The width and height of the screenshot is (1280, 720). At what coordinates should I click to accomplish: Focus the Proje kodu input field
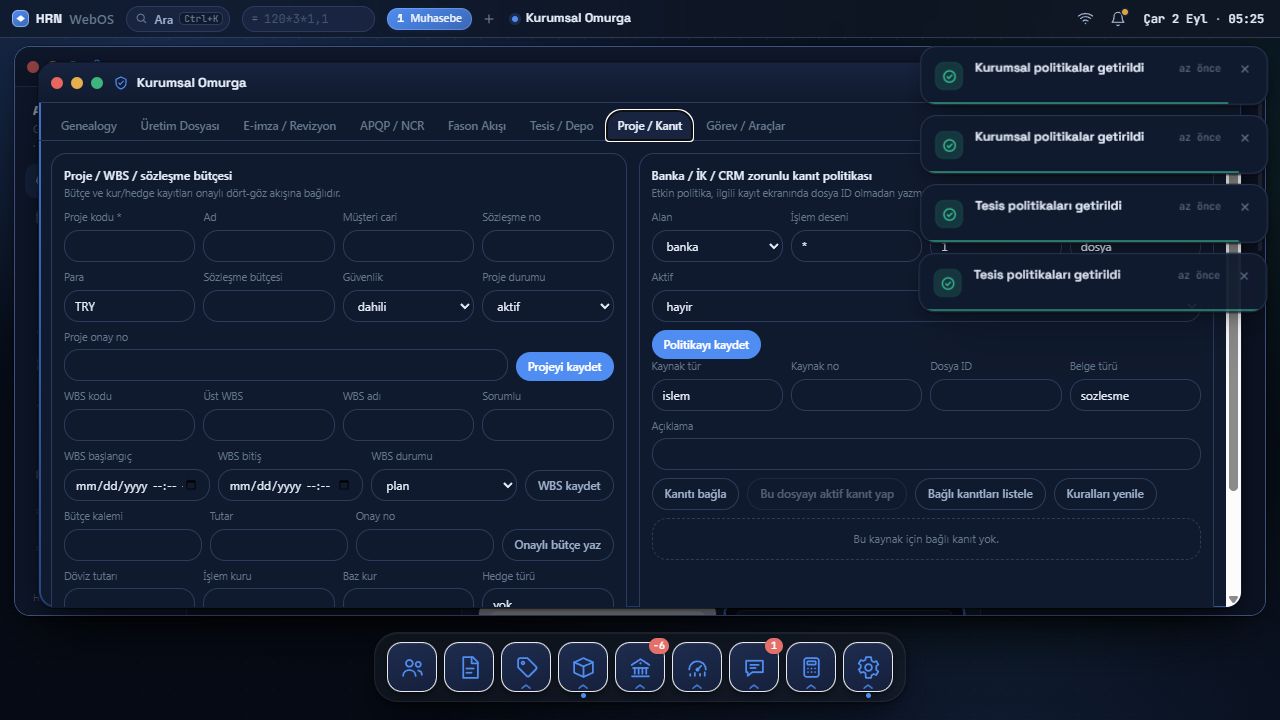129,246
